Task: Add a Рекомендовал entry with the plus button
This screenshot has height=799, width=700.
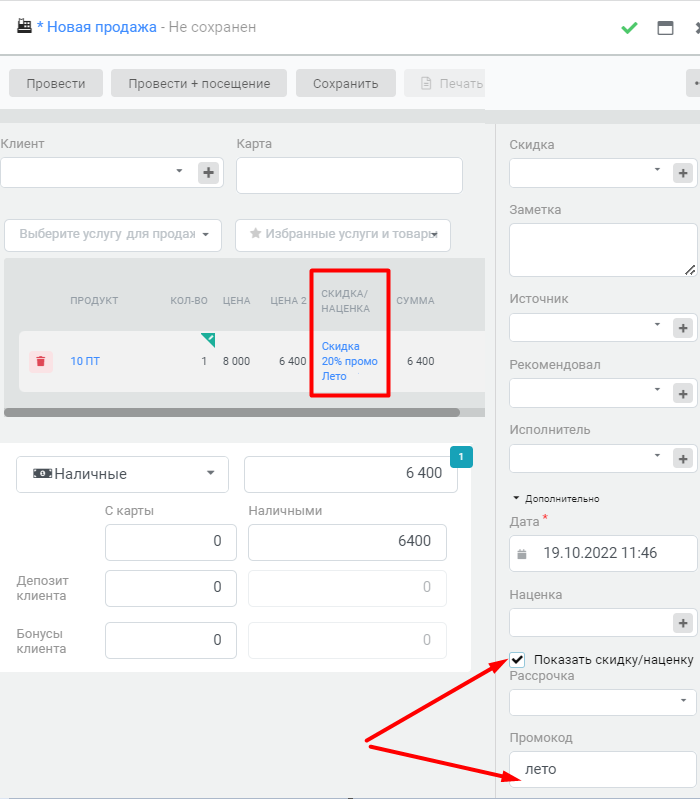Action: coord(683,393)
